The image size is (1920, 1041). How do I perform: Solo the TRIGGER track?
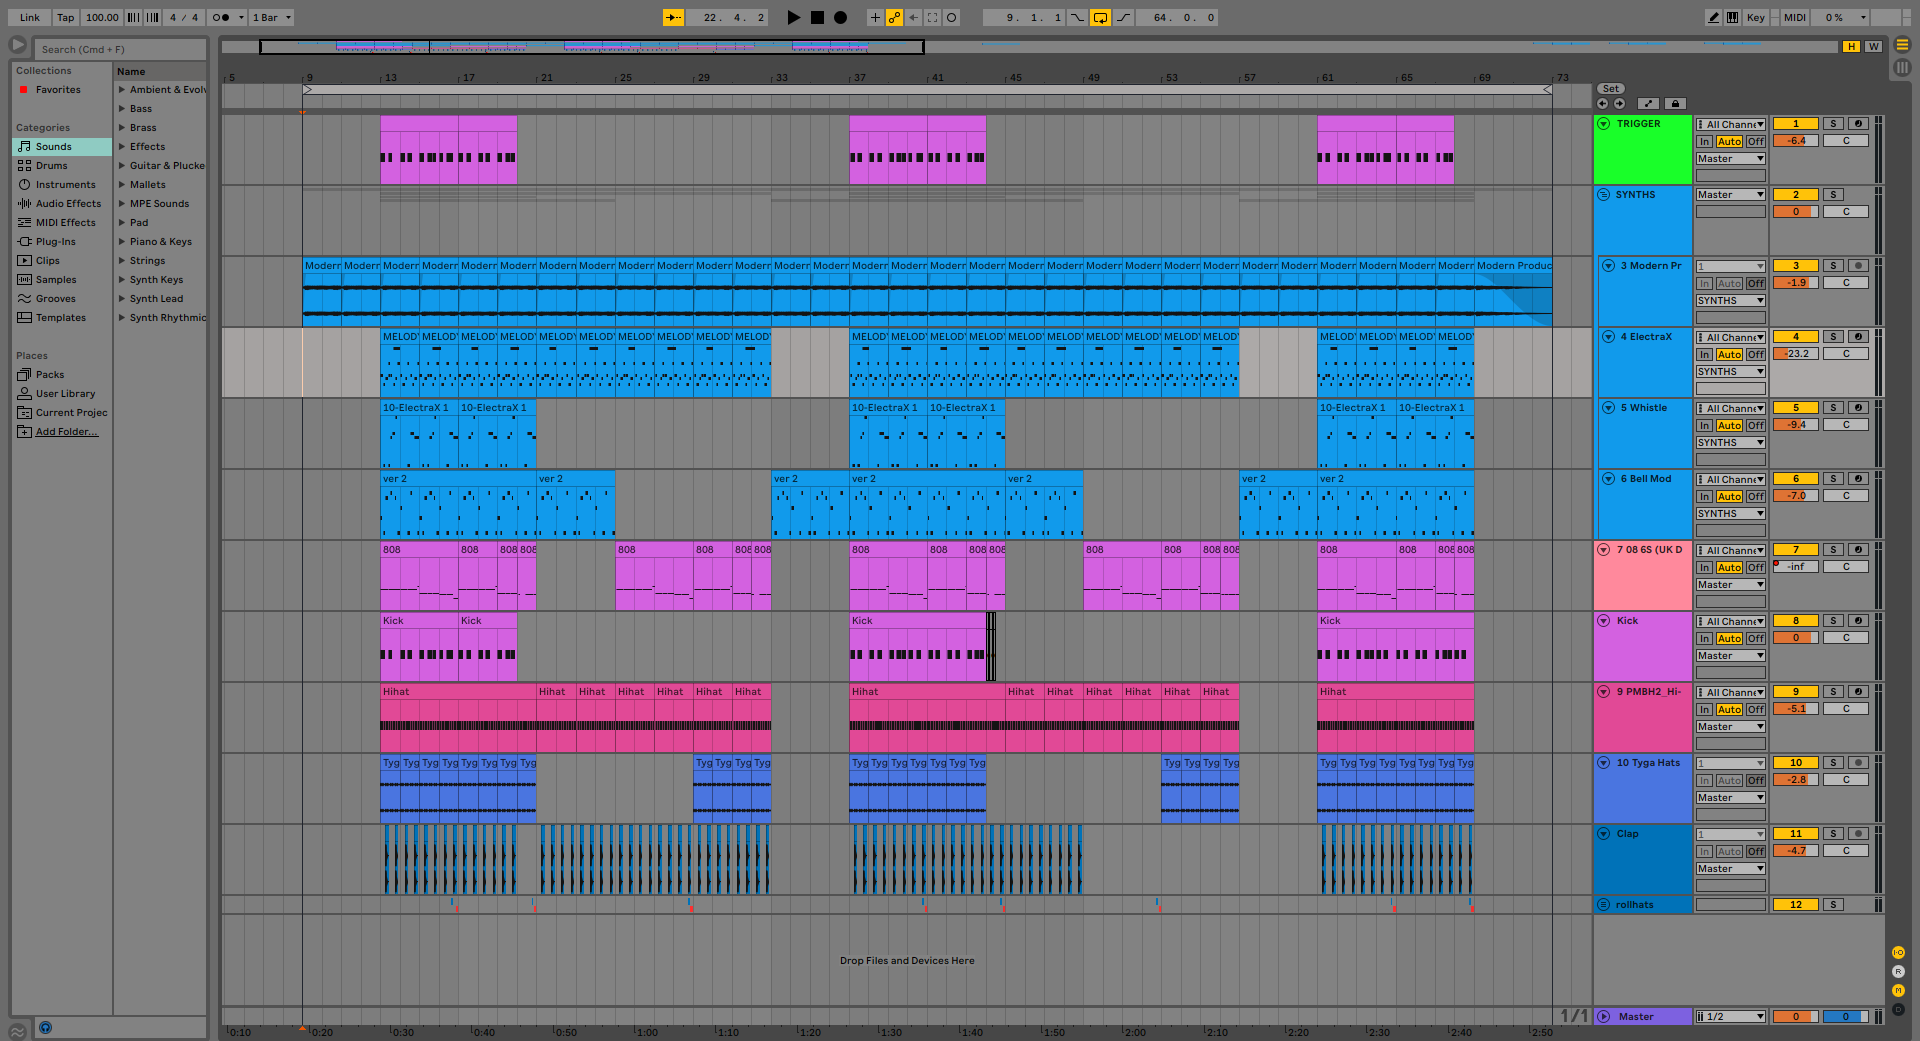pyautogui.click(x=1833, y=124)
